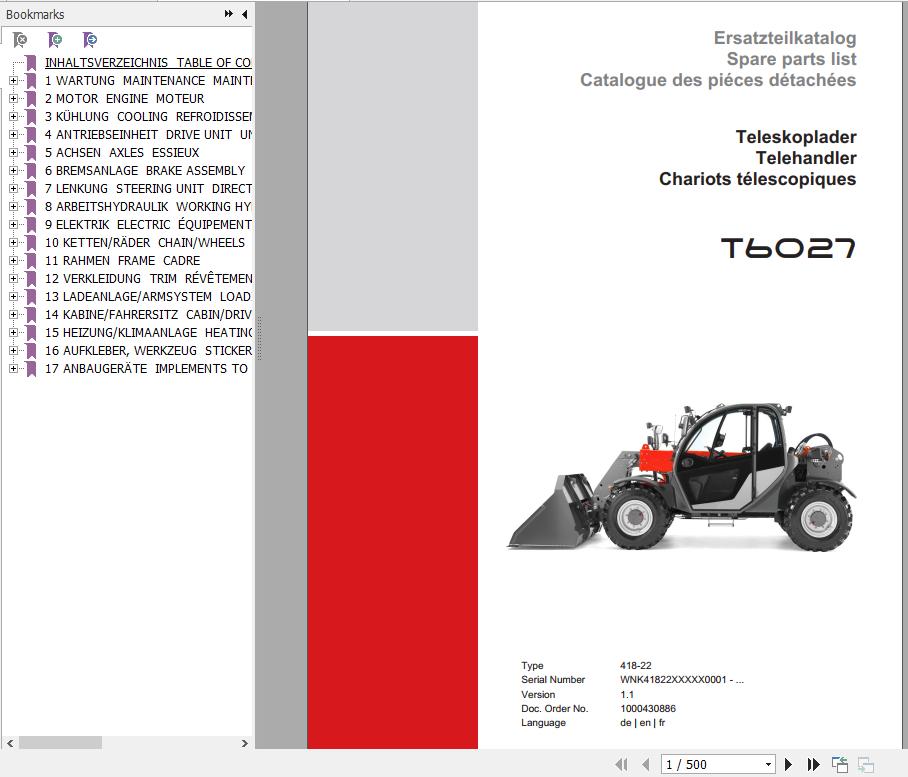Click the Language value de | en | fr
The width and height of the screenshot is (908, 777).
642,723
